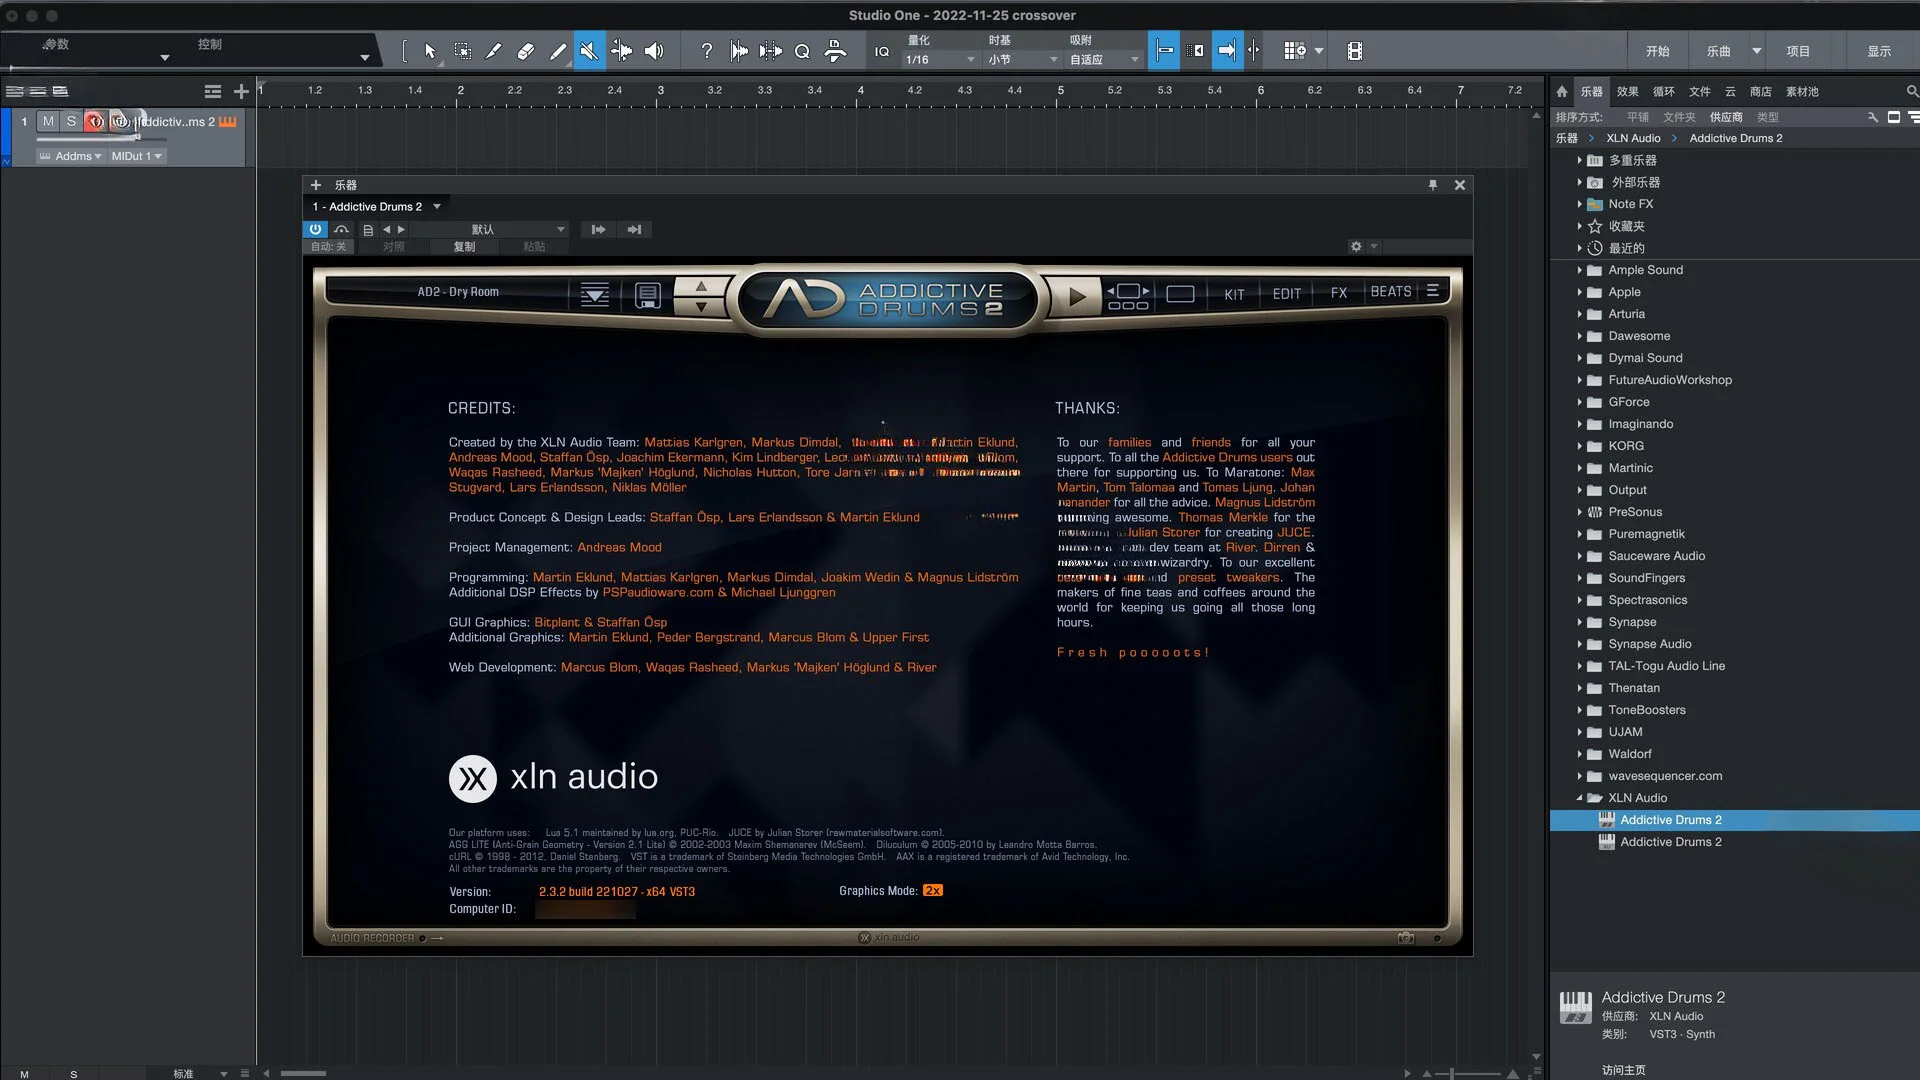Click the Addictive Drums play button

click(1076, 297)
